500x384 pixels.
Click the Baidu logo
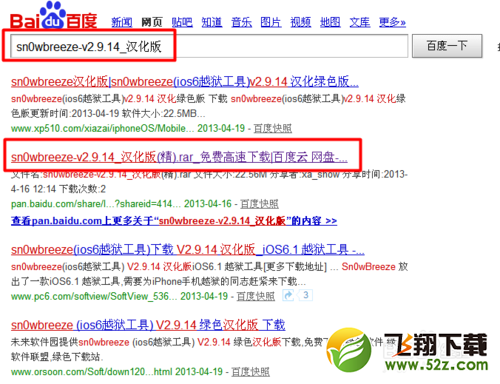[x=53, y=16]
